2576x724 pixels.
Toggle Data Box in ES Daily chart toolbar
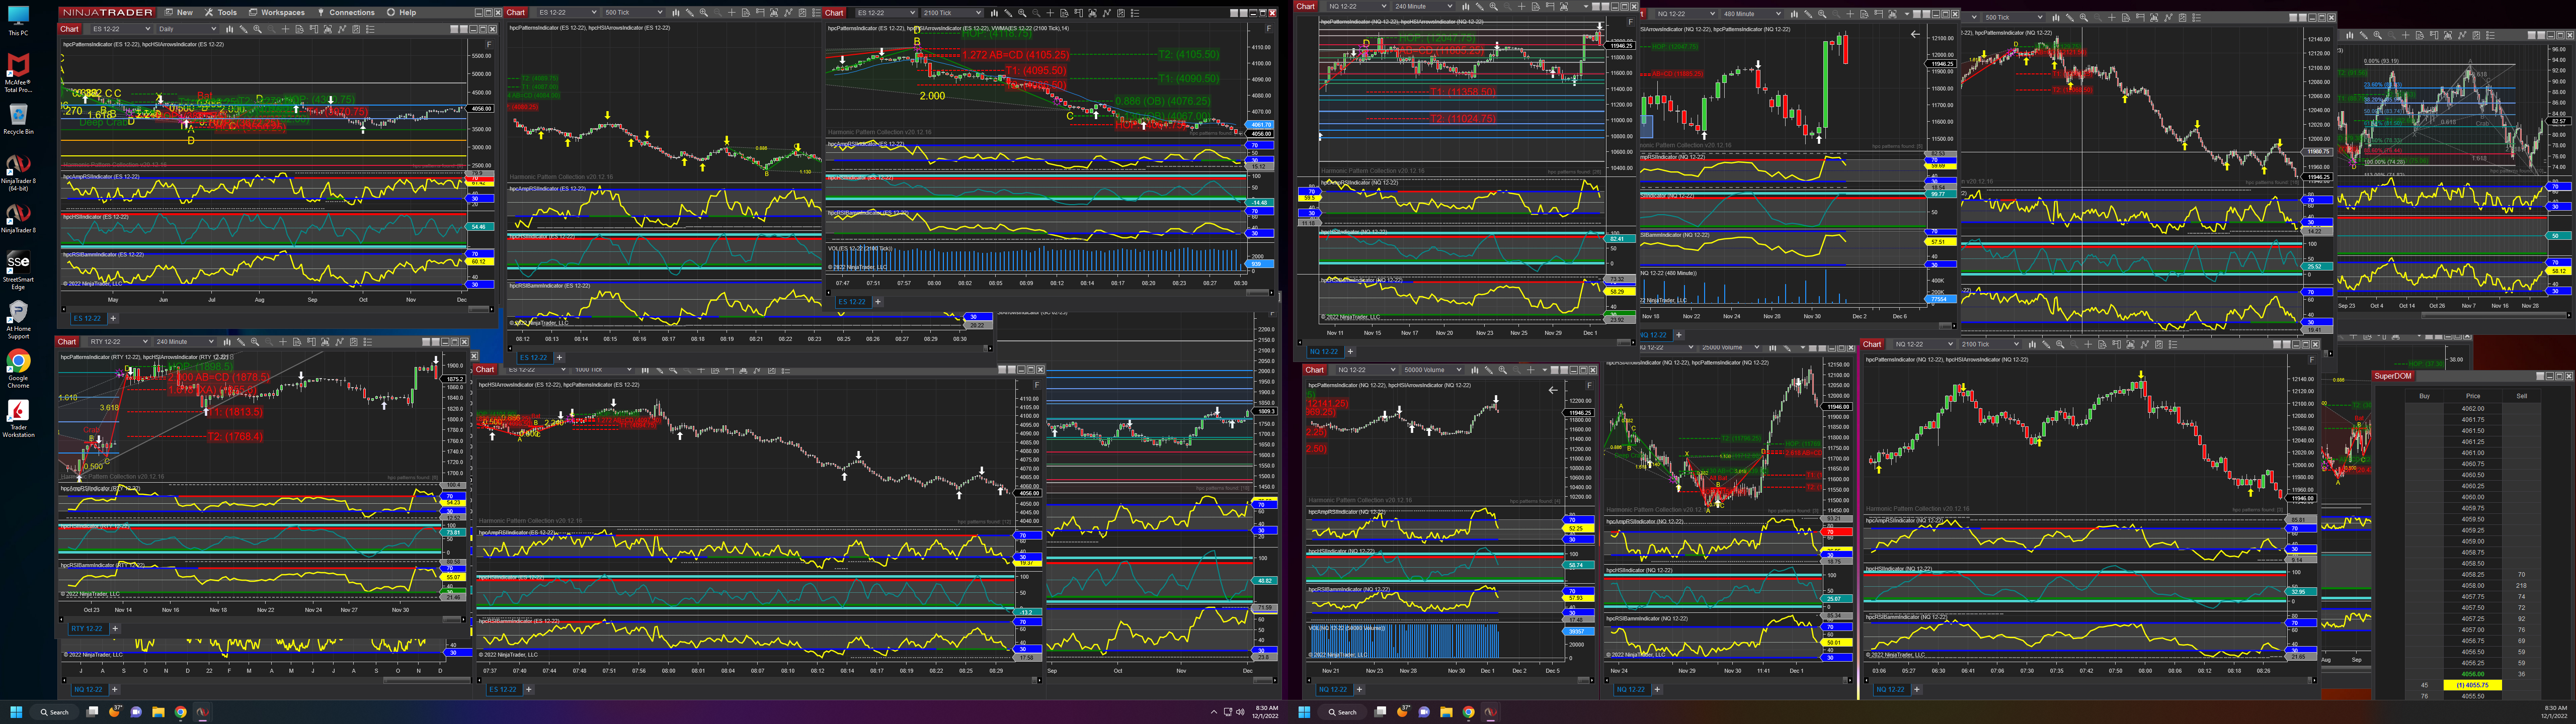click(300, 29)
